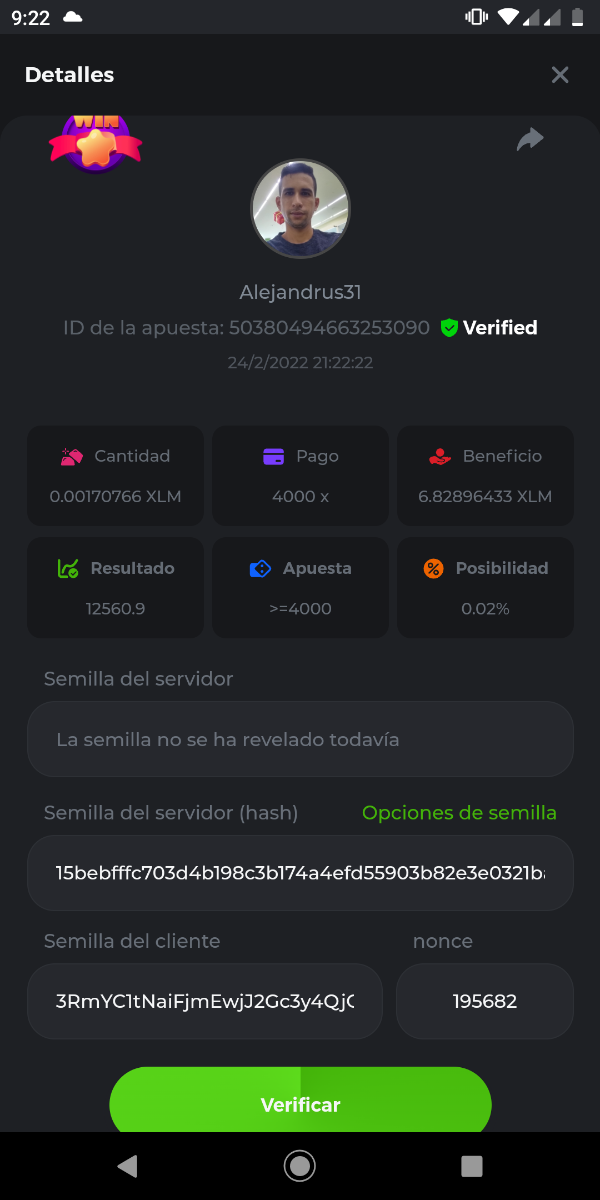Select the nonce value field
The image size is (600, 1200).
click(485, 1001)
